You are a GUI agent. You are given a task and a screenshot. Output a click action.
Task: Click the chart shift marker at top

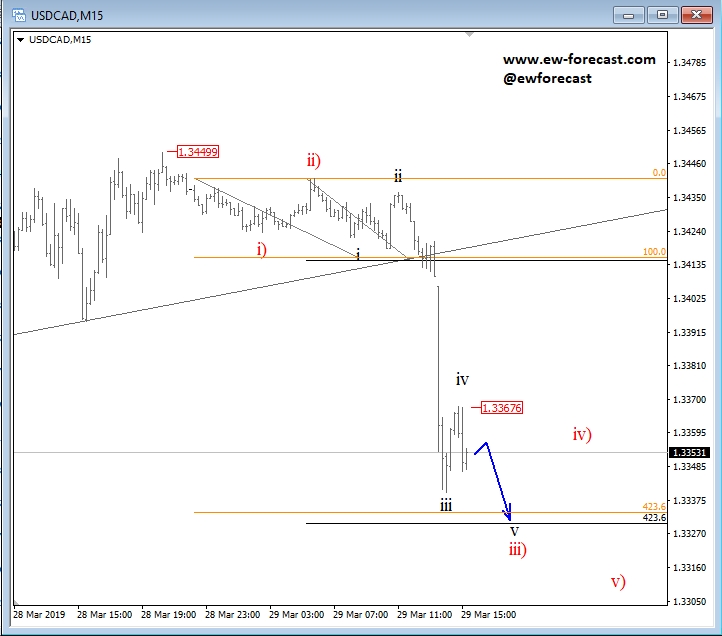pyautogui.click(x=469, y=35)
